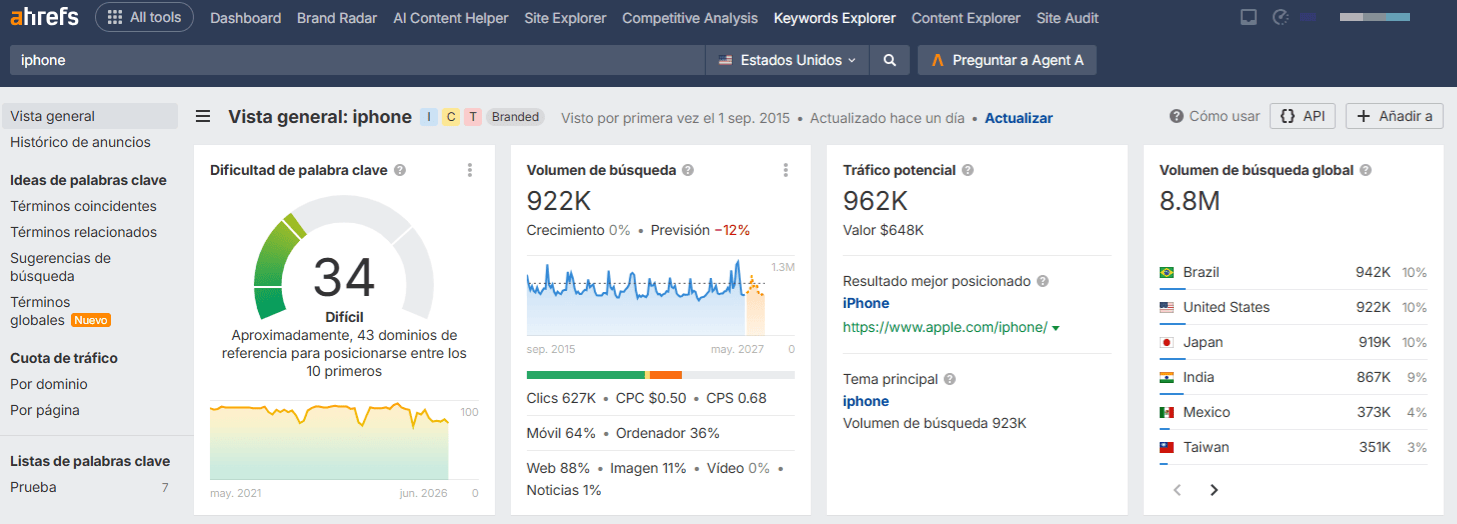The image size is (1457, 524).
Task: Open Site Audit
Action: coord(1067,18)
